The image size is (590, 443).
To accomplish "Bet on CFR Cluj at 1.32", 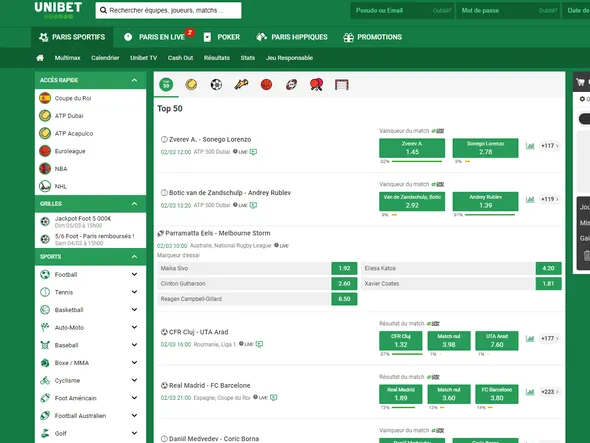I will coord(401,341).
